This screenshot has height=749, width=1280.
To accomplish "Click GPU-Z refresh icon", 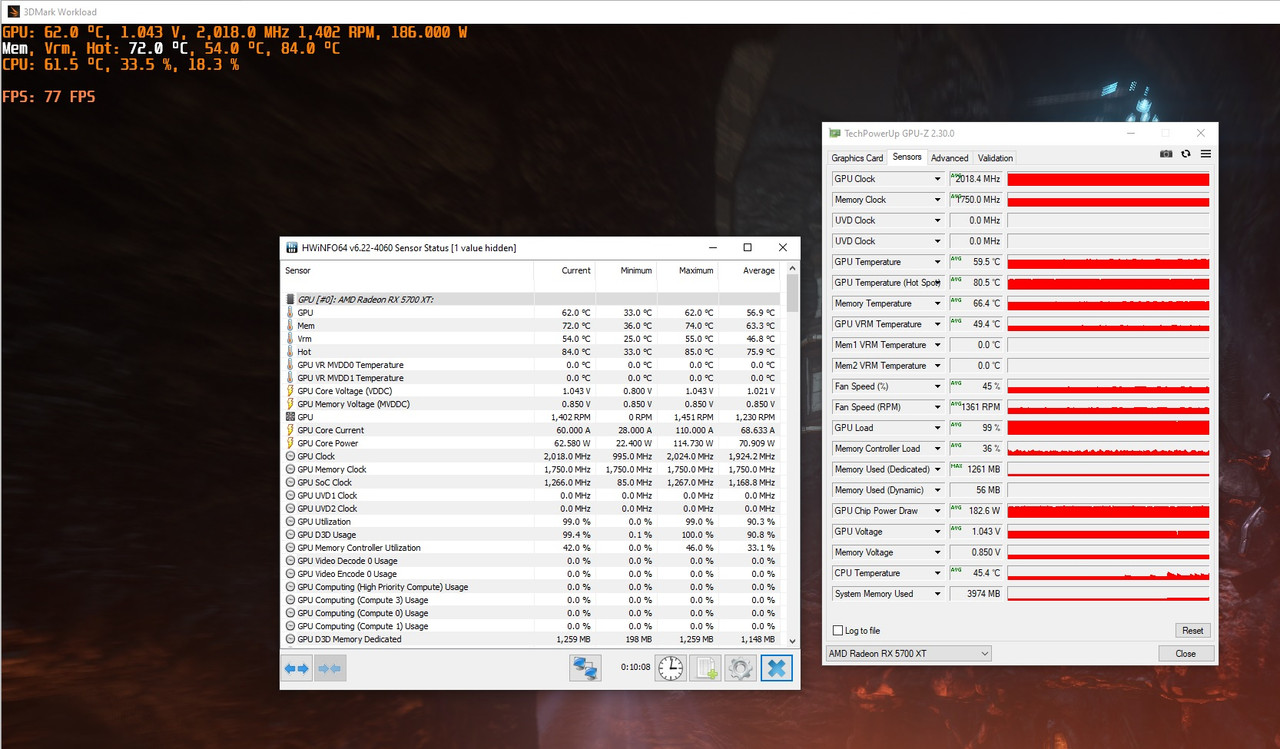I will (x=1186, y=154).
